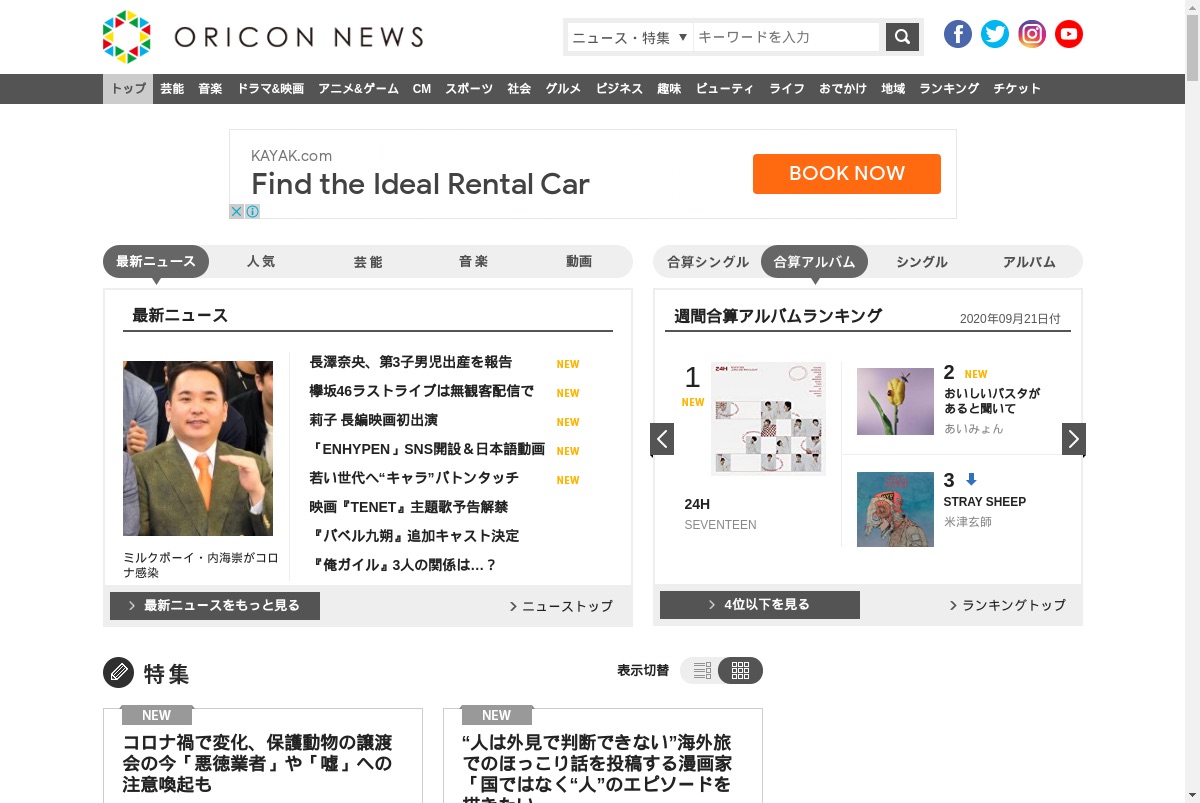
Task: Open the 趣味 navigation item
Action: pos(669,89)
